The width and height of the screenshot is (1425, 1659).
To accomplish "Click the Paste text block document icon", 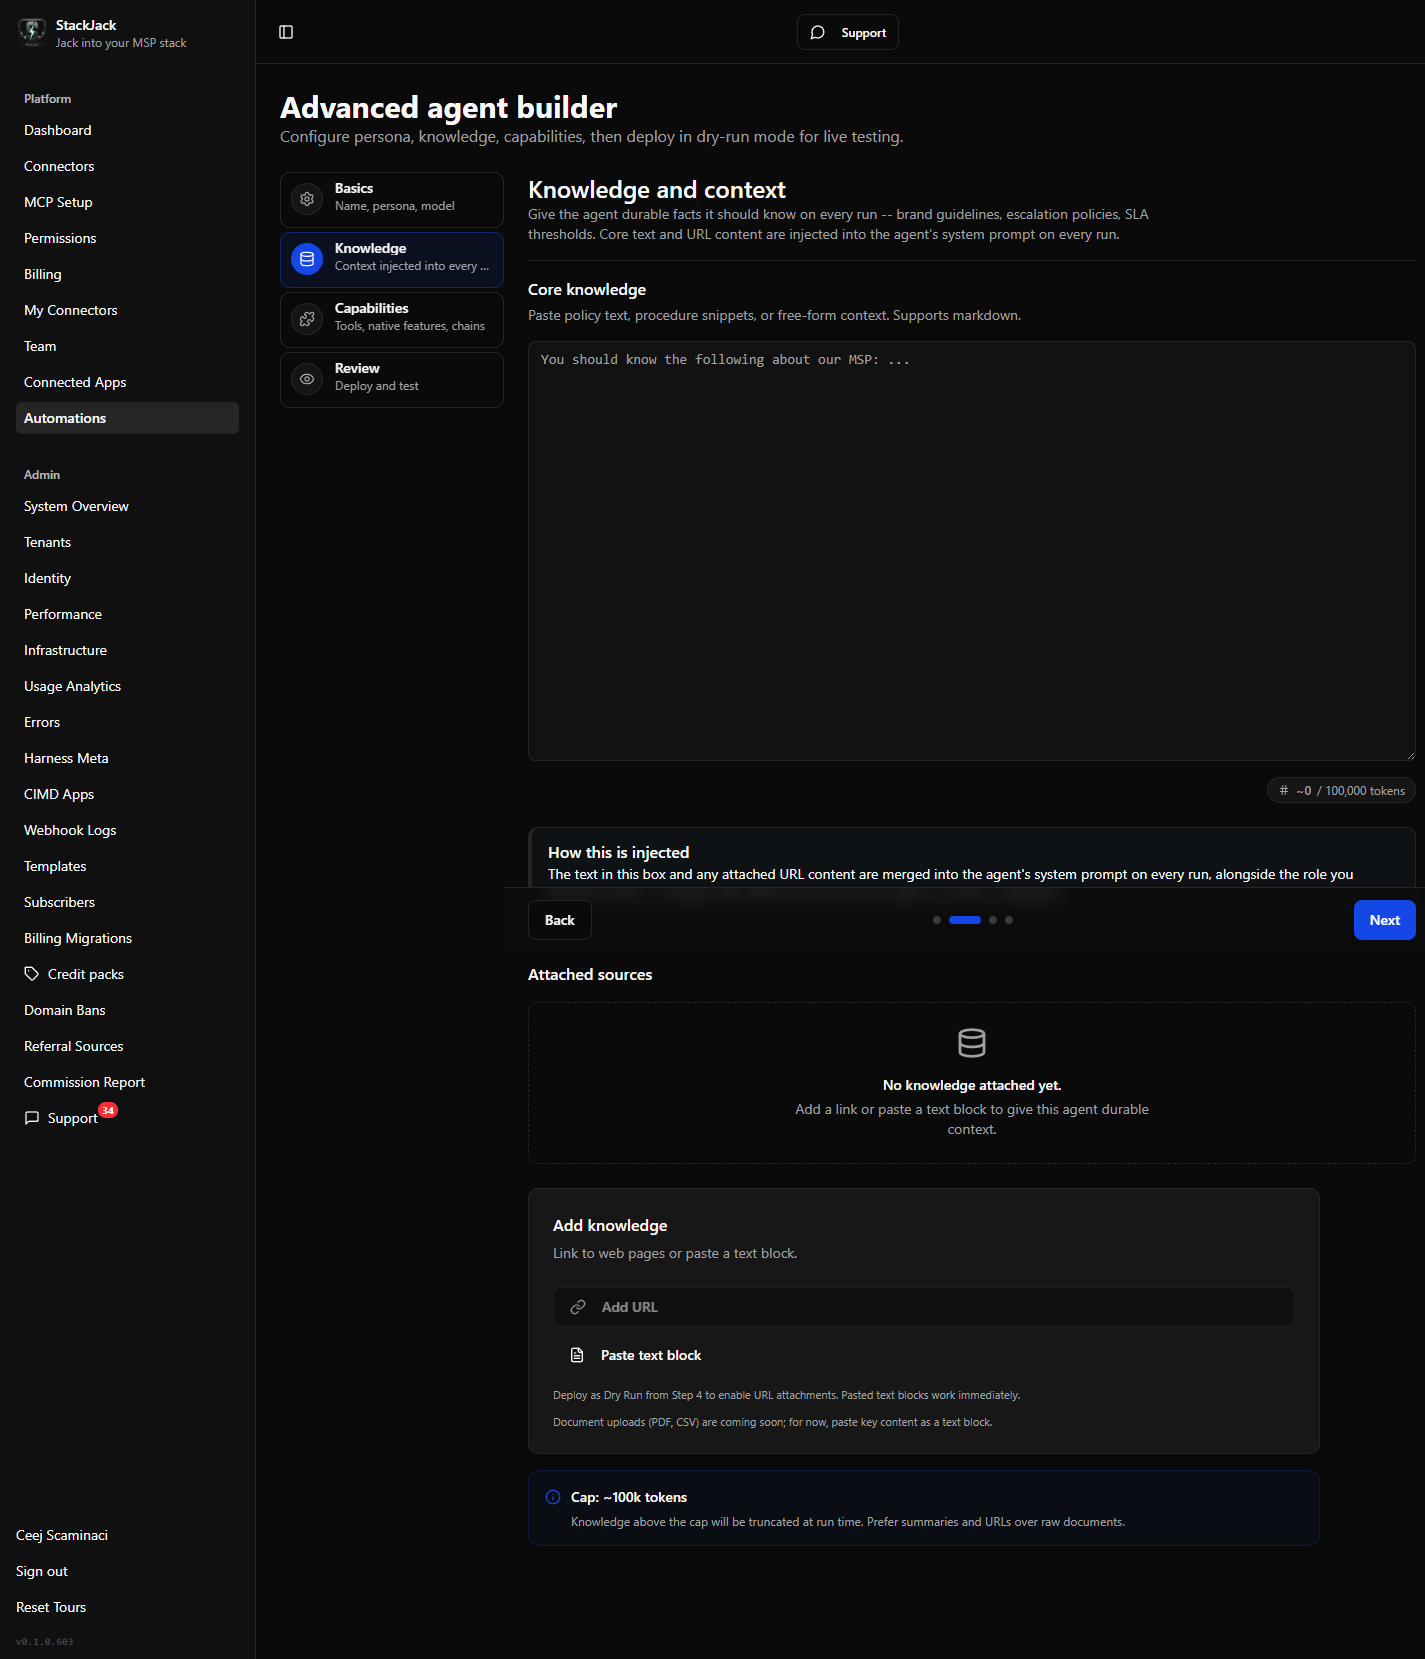I will [577, 1355].
